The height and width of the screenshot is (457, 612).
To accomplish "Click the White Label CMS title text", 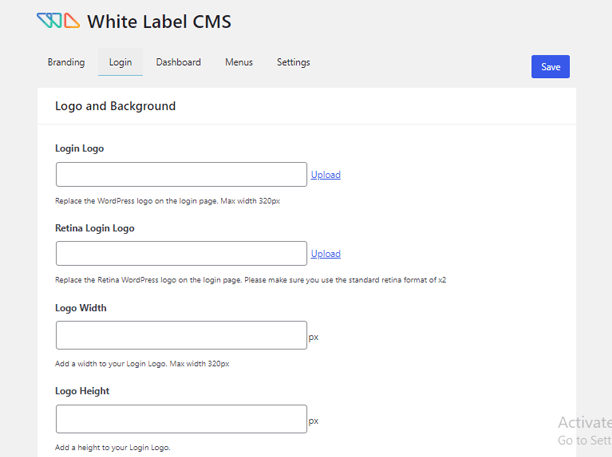I will pos(151,21).
